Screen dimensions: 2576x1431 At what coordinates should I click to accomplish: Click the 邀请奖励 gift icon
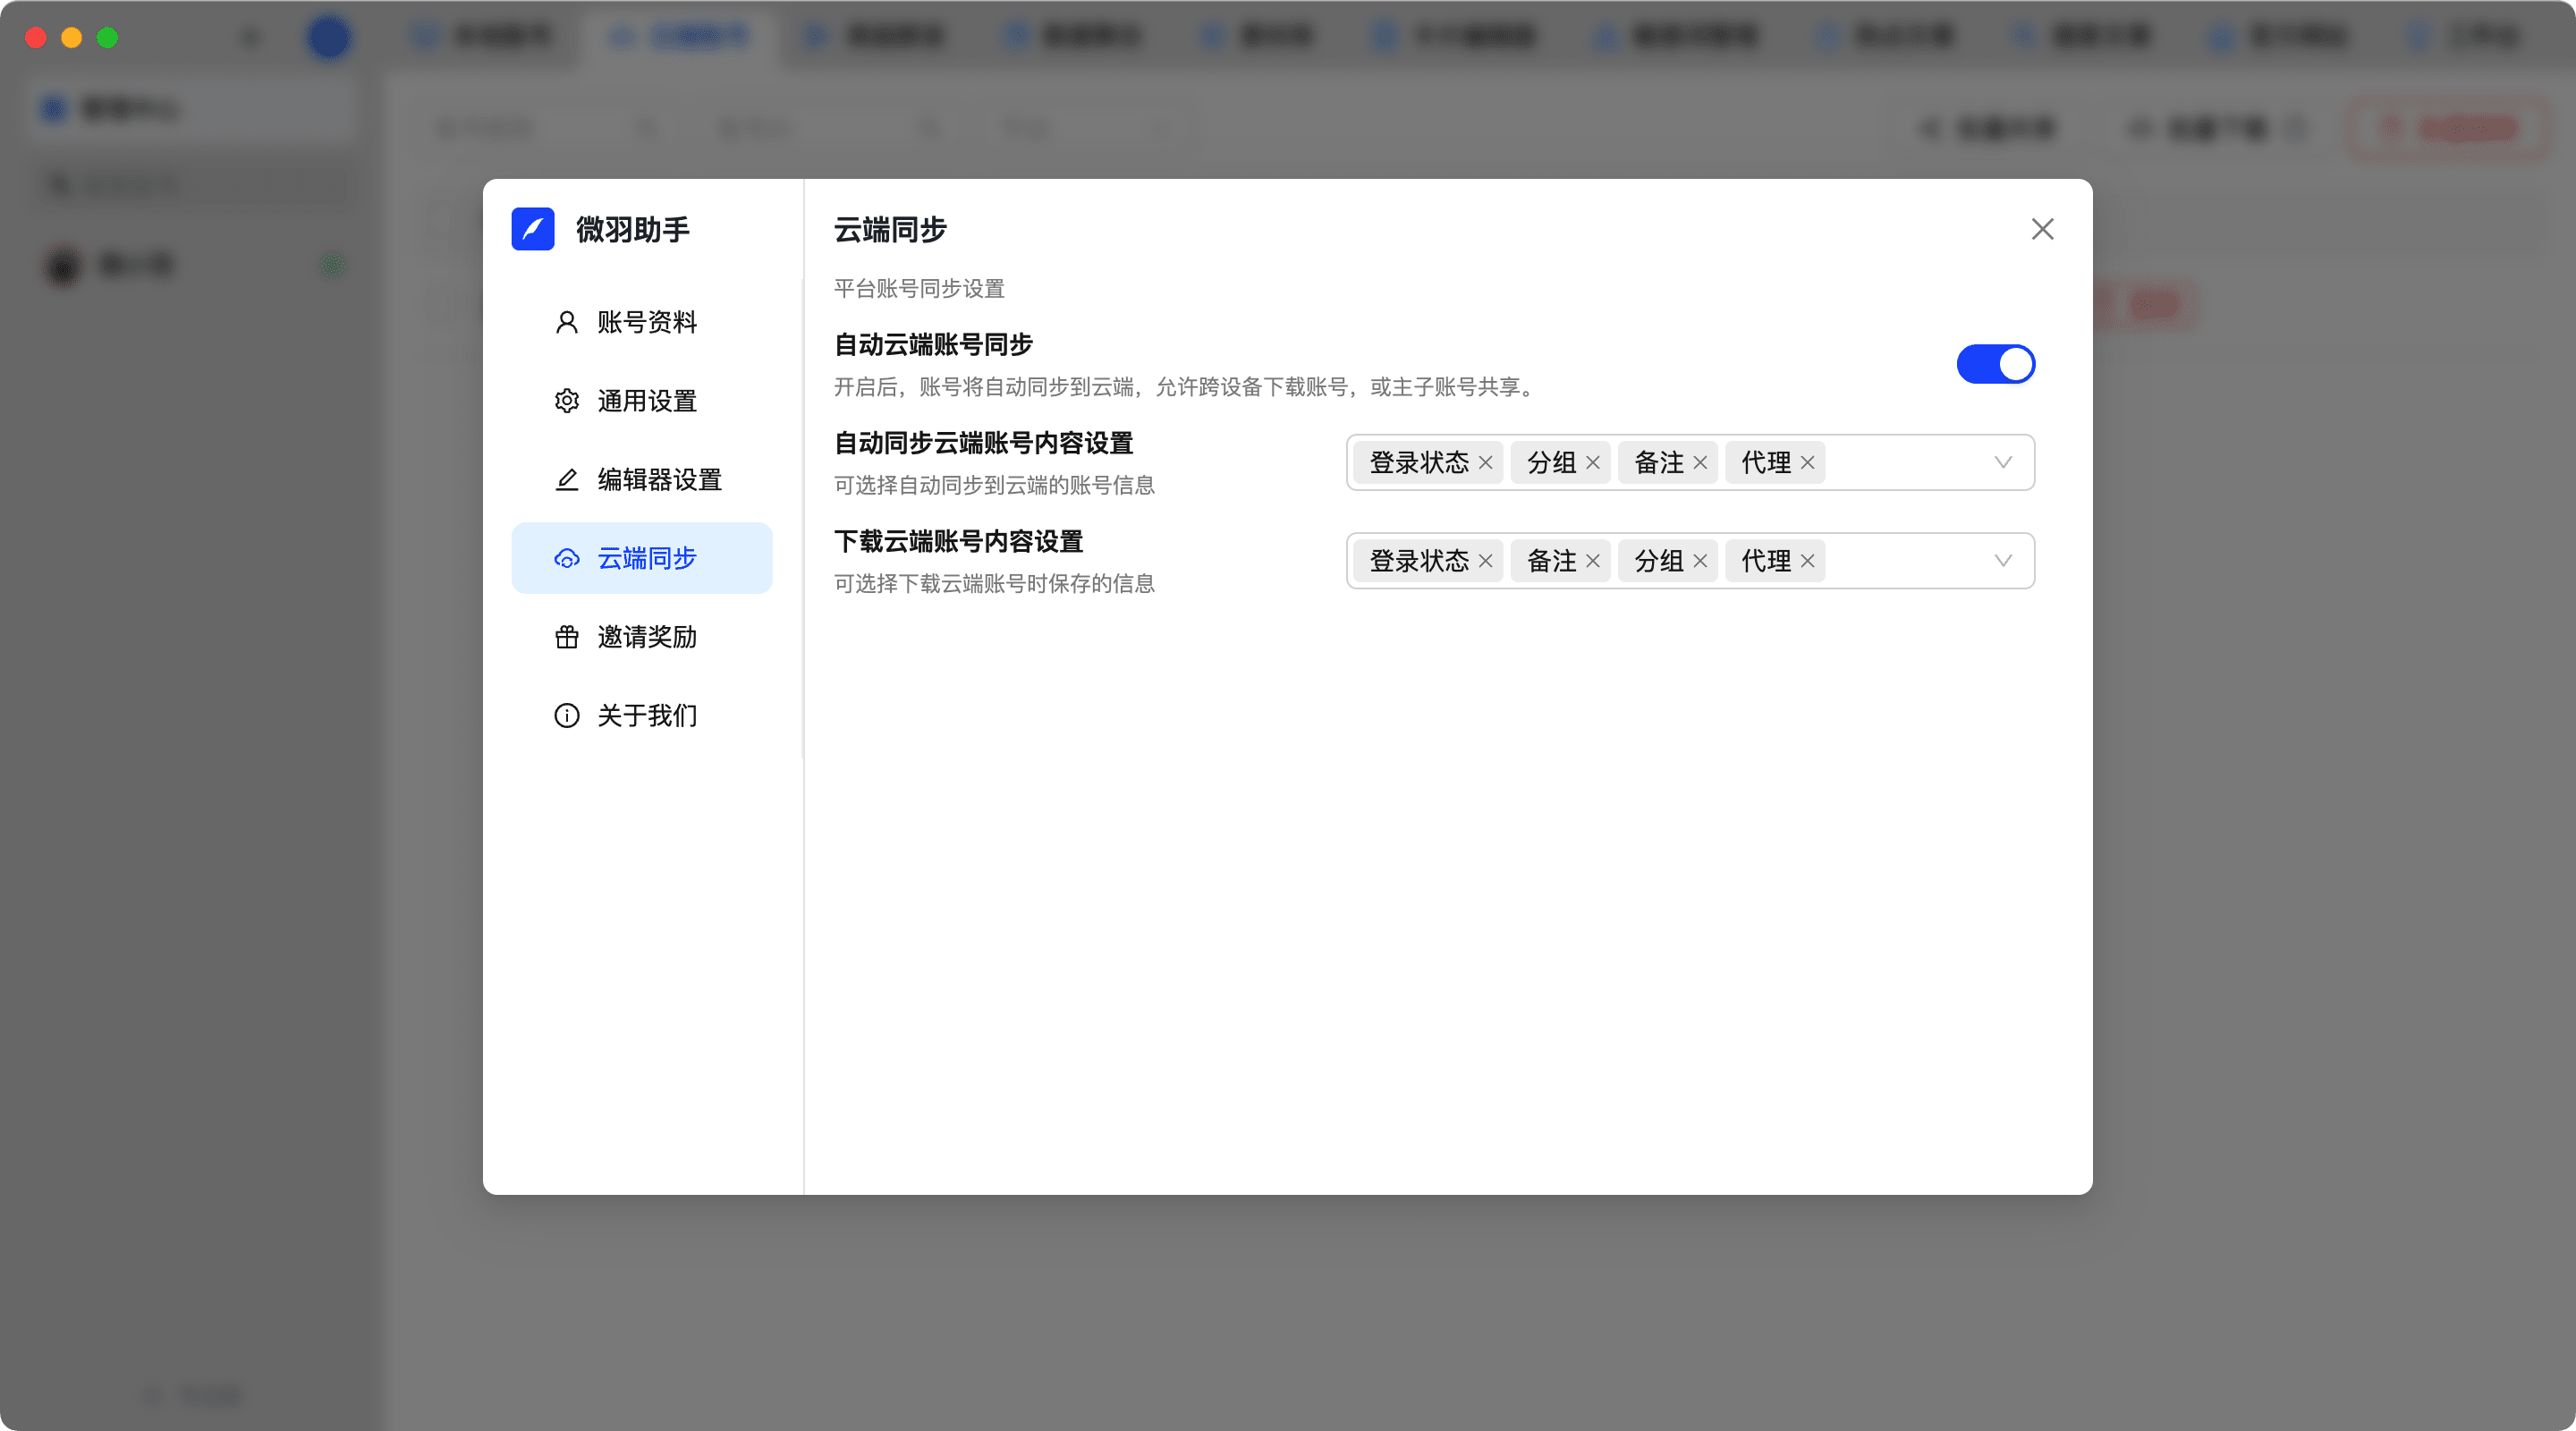pos(566,637)
